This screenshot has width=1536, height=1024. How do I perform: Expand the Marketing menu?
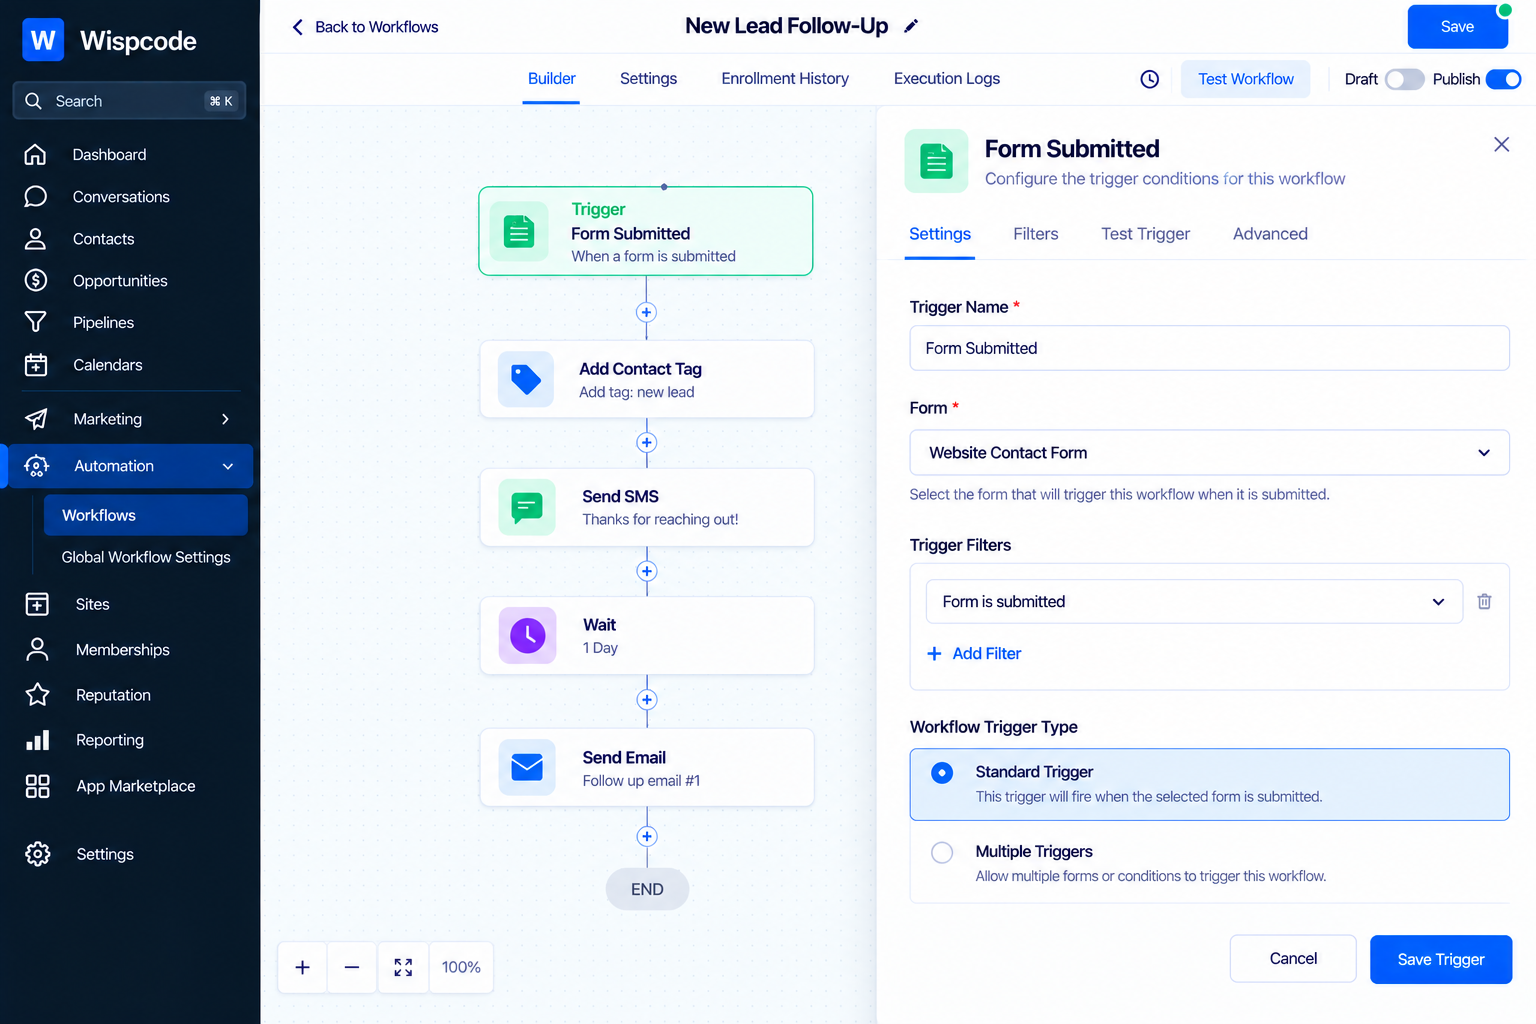[x=128, y=419]
